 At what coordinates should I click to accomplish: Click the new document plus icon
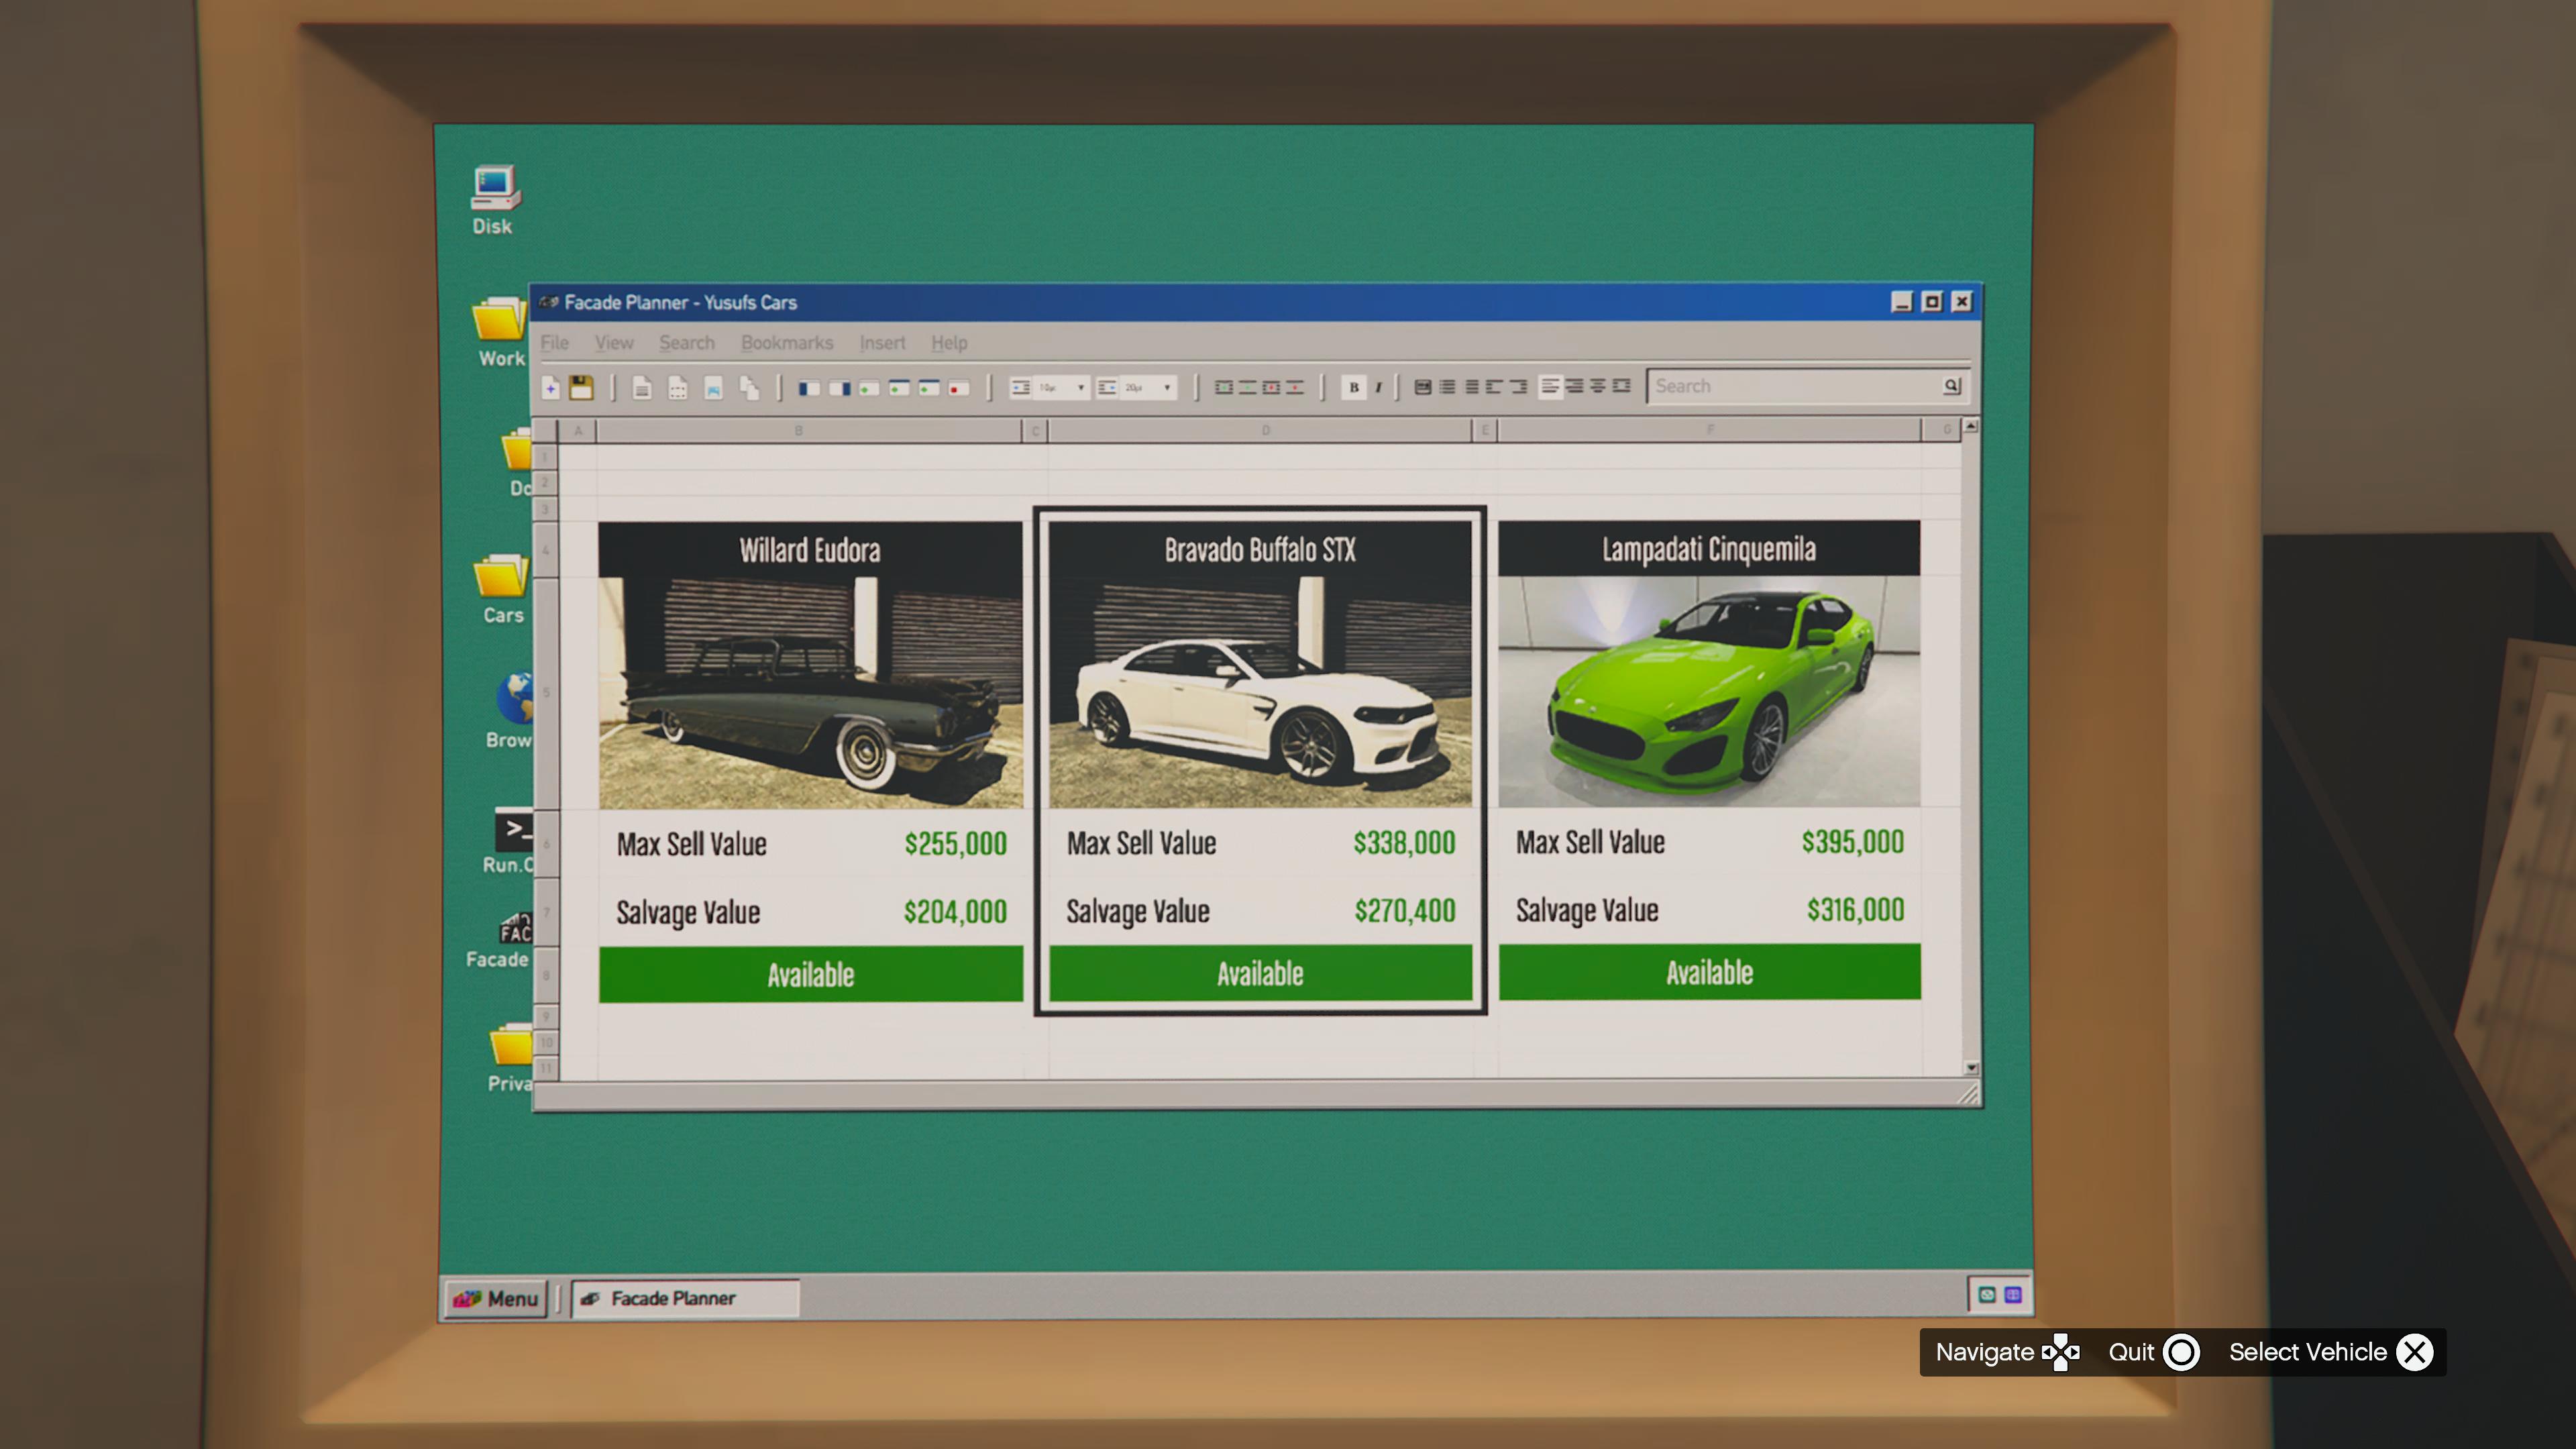(551, 388)
